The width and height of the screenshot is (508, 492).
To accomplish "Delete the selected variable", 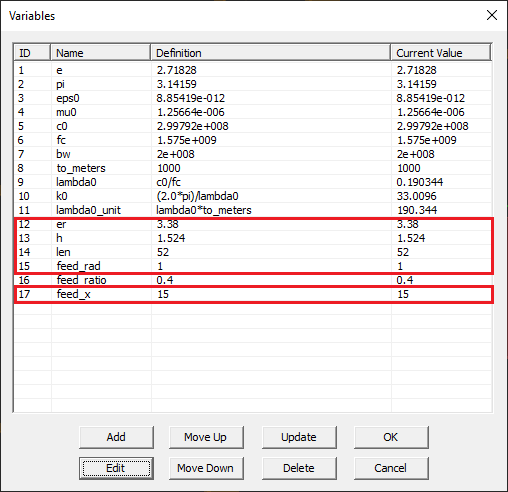I will [x=299, y=468].
